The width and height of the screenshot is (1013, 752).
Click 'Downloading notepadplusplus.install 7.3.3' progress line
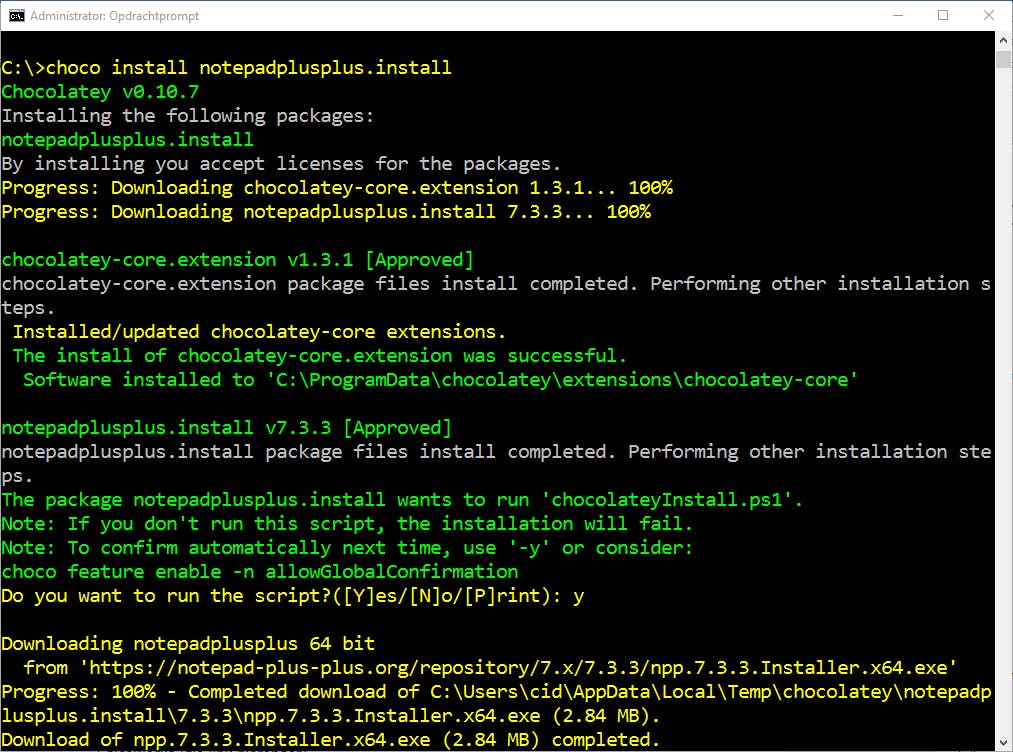pyautogui.click(x=326, y=211)
